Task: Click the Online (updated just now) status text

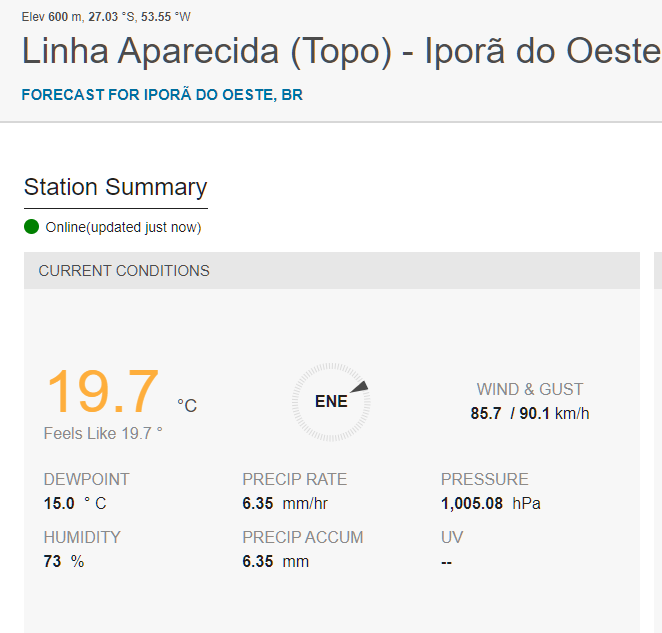Action: 123,227
